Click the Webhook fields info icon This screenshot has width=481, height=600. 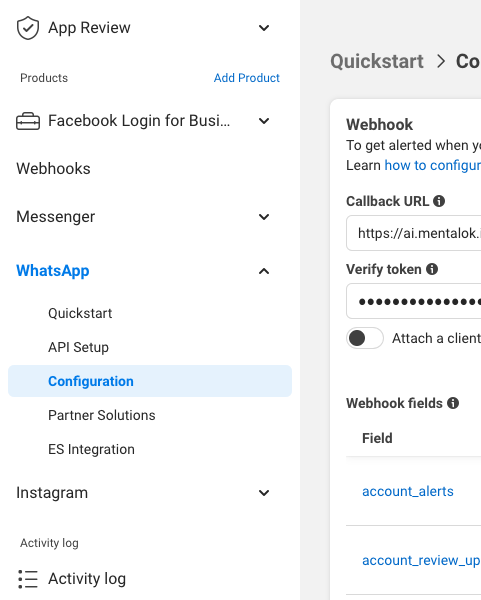(x=453, y=403)
